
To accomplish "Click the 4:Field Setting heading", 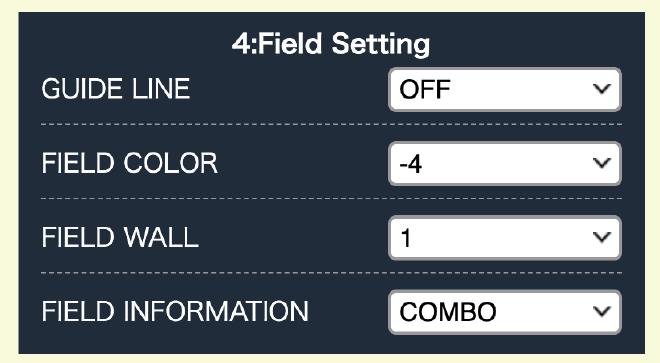I will 331,44.
